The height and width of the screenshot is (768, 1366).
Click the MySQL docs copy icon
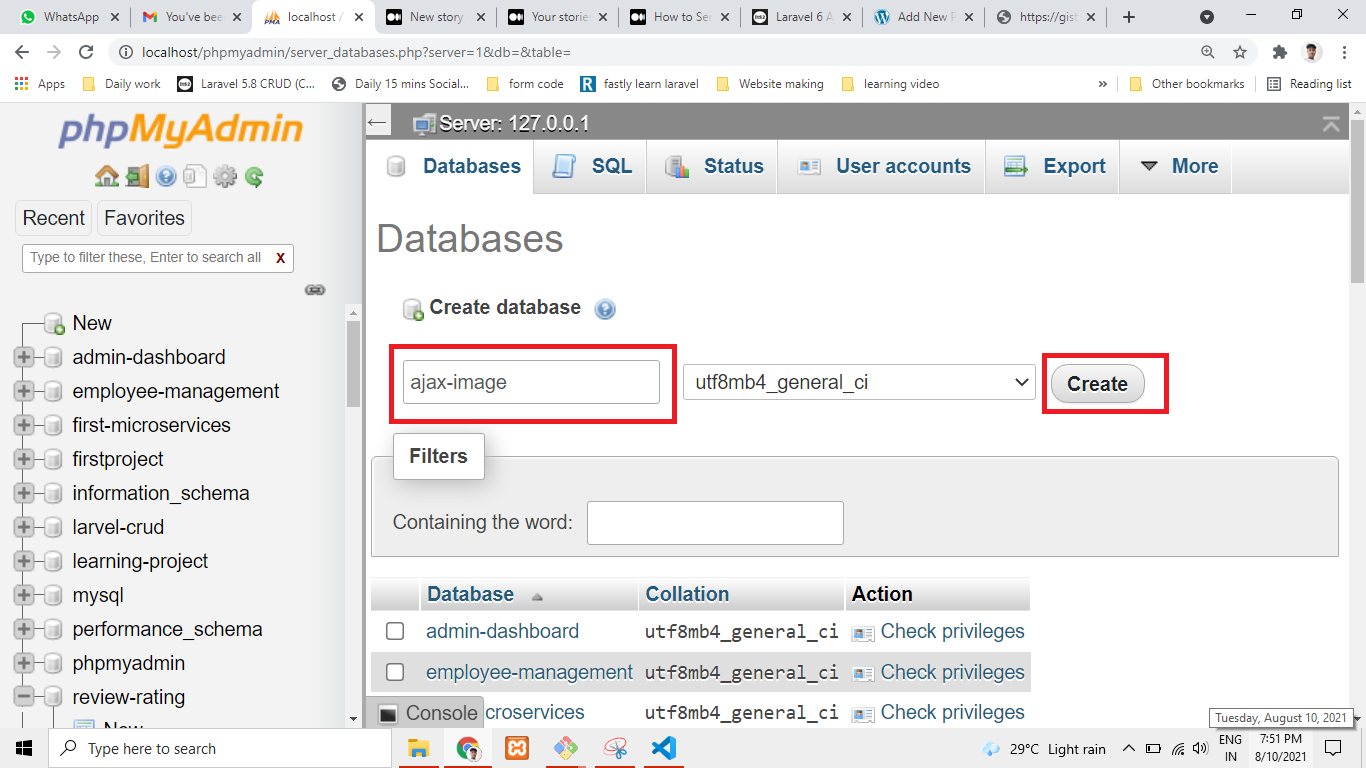[x=195, y=177]
